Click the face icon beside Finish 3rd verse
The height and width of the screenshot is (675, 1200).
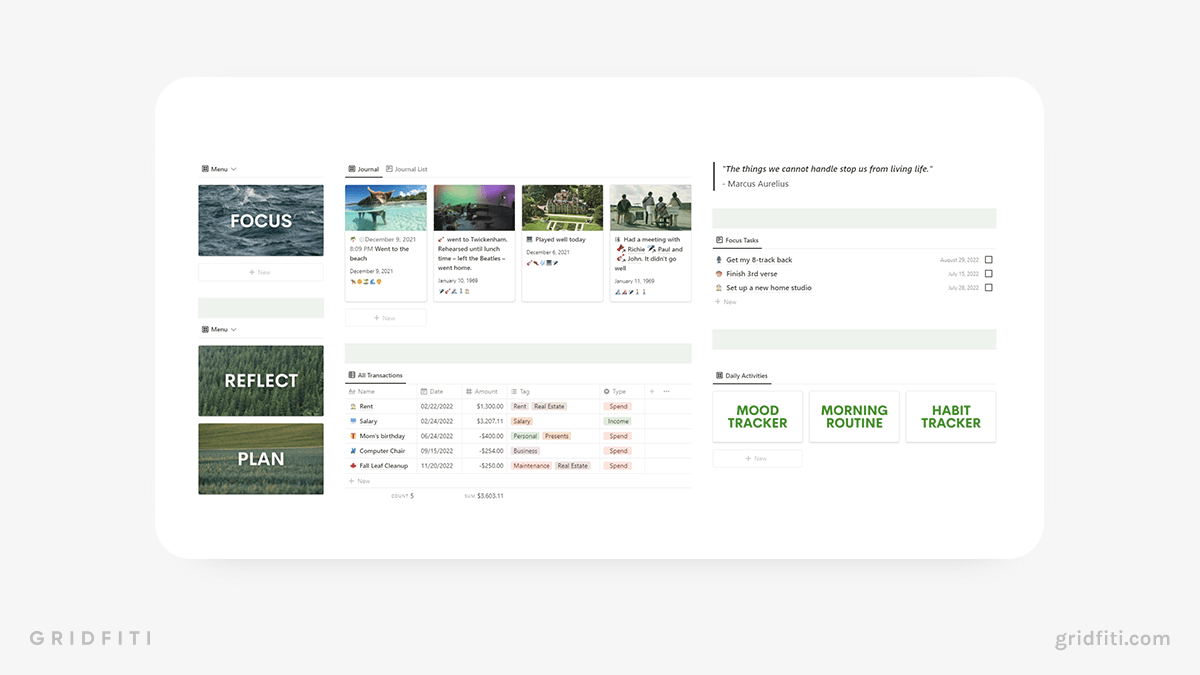tap(719, 274)
